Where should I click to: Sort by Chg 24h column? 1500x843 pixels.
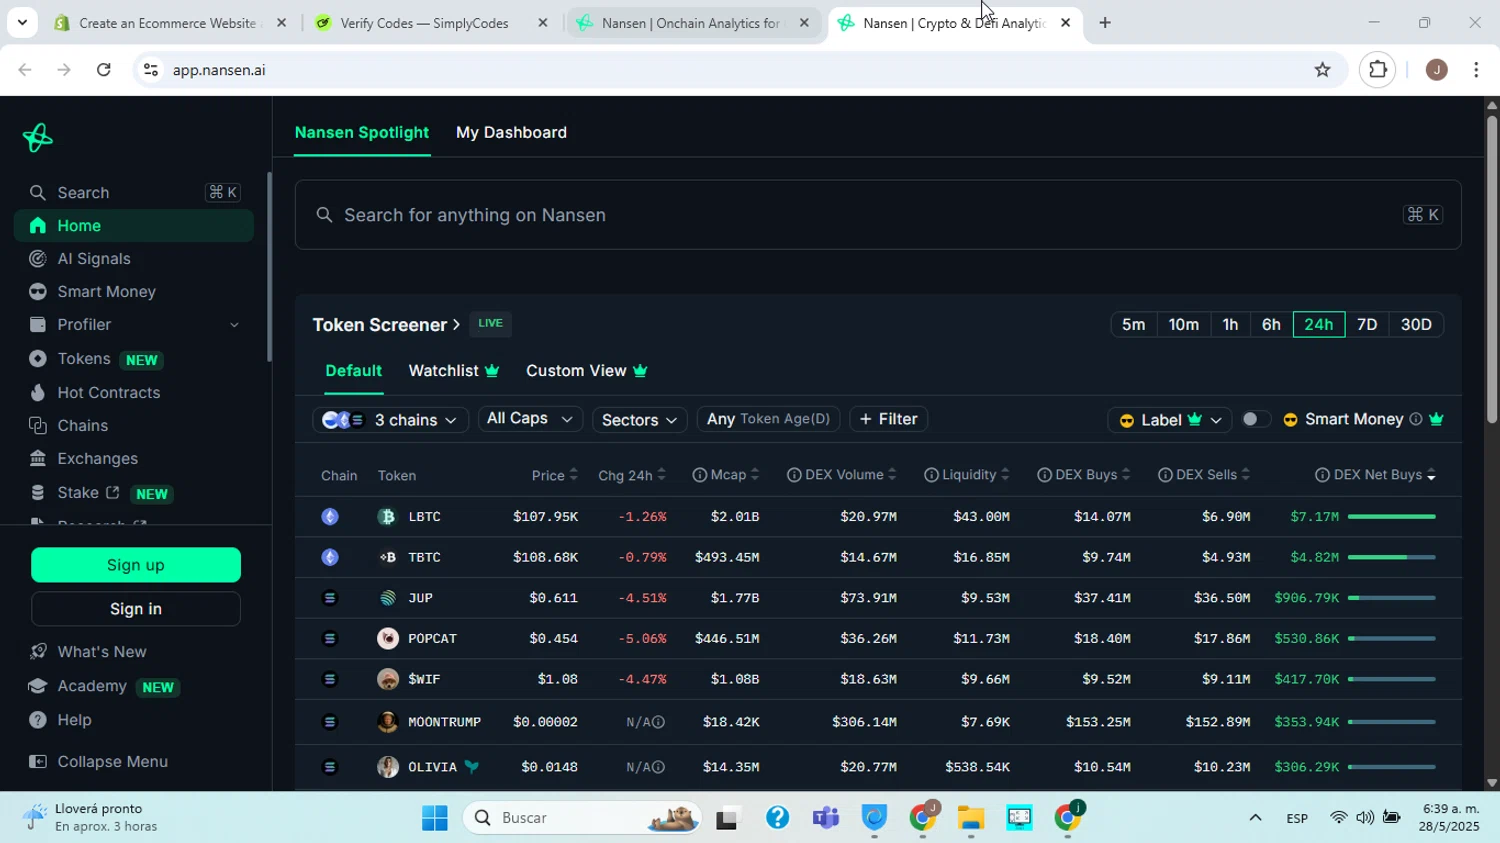(x=631, y=475)
